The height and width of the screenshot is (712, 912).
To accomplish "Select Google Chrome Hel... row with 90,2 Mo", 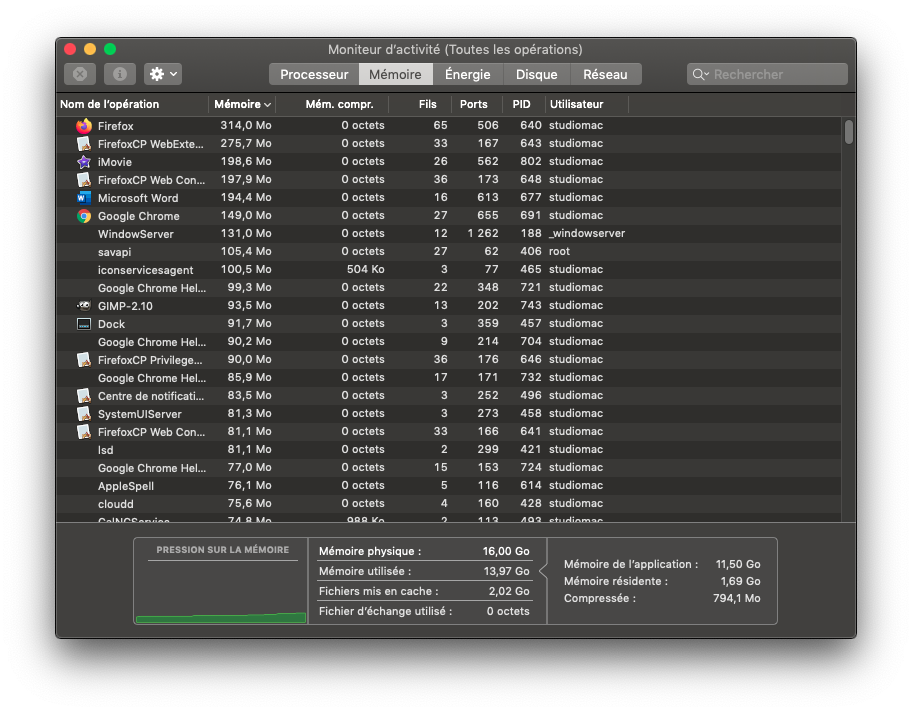I will 448,341.
